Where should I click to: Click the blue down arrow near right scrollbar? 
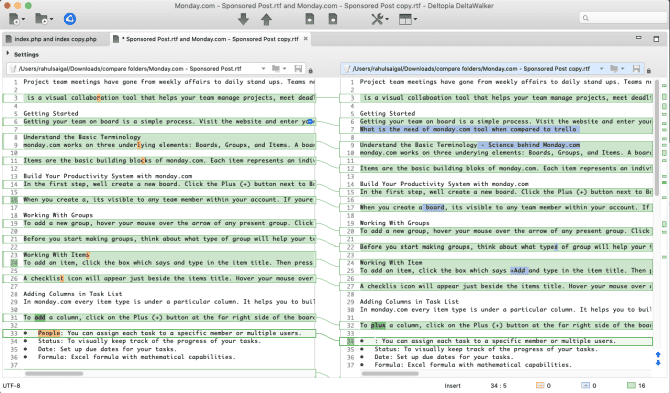tap(658, 363)
